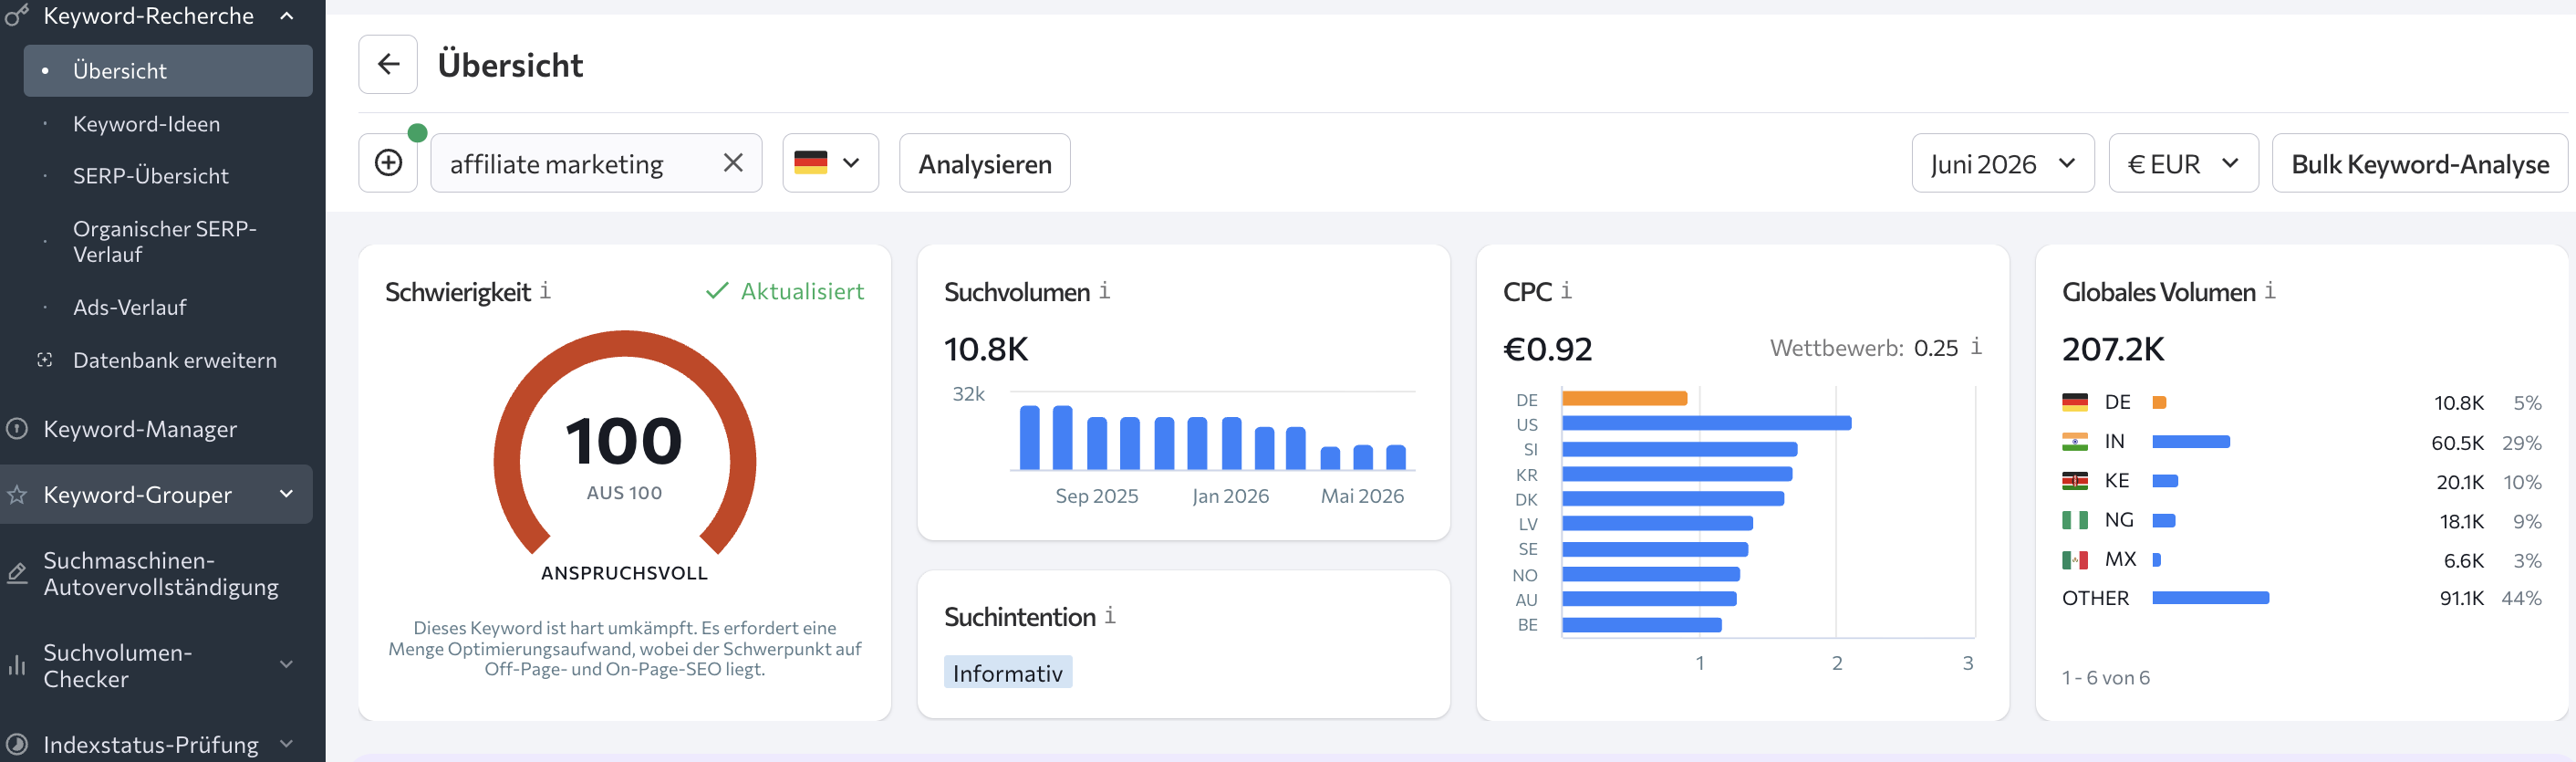Open the CPC info icon
This screenshot has width=2576, height=762.
click(x=1566, y=291)
